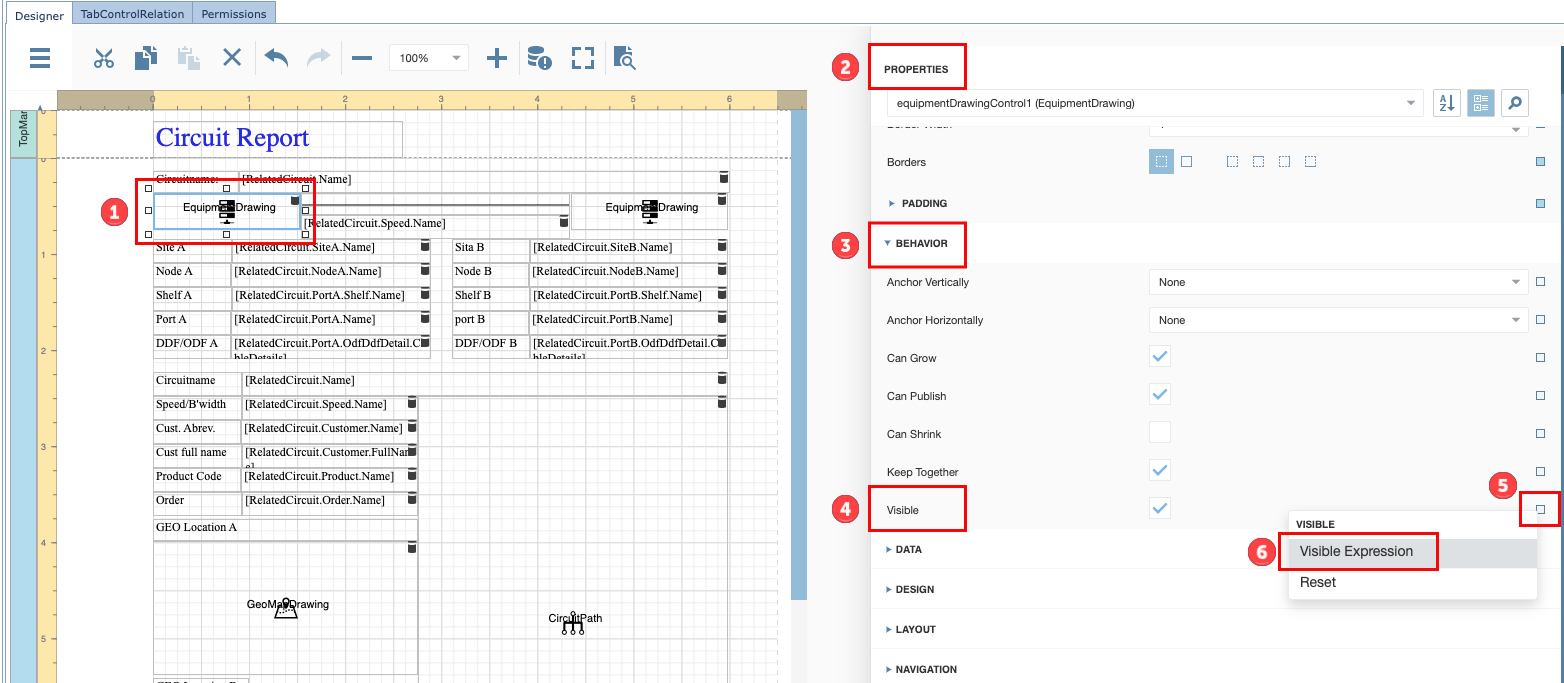Enable the Can Shrink checkbox
The width and height of the screenshot is (1564, 683).
1159,433
